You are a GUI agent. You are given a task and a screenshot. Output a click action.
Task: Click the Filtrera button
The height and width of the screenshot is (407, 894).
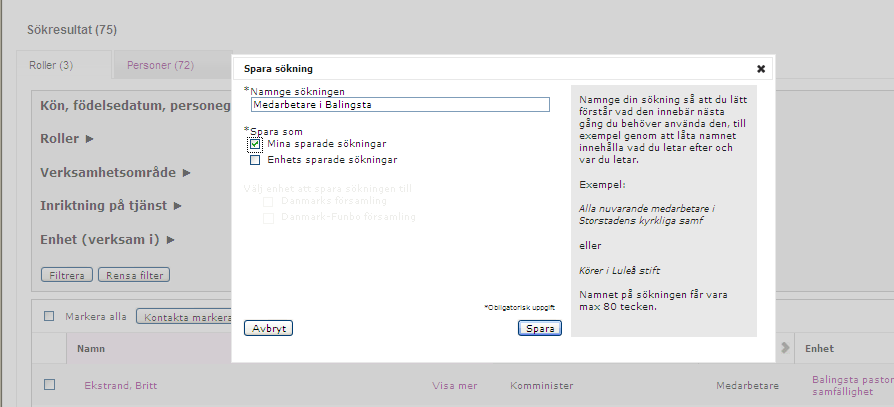(67, 275)
